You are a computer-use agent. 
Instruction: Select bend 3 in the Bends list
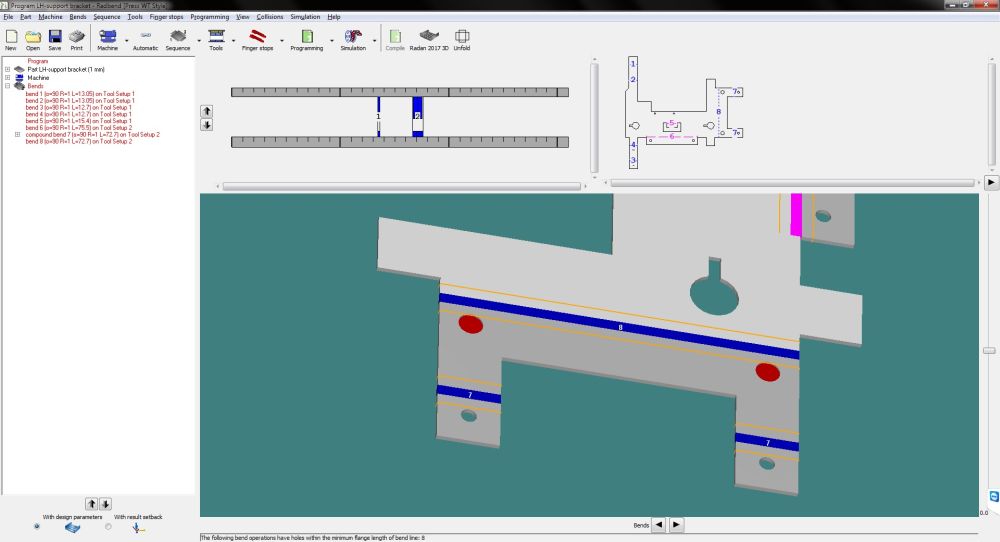78,107
